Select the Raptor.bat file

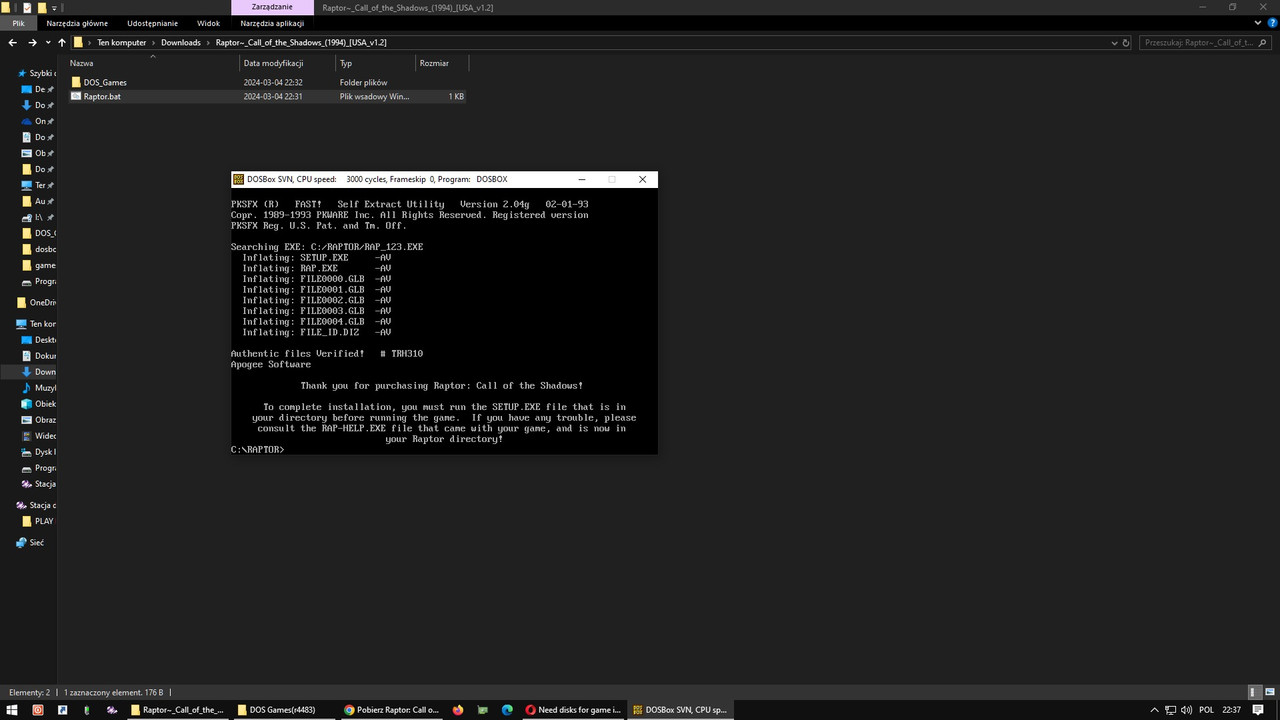click(x=102, y=96)
